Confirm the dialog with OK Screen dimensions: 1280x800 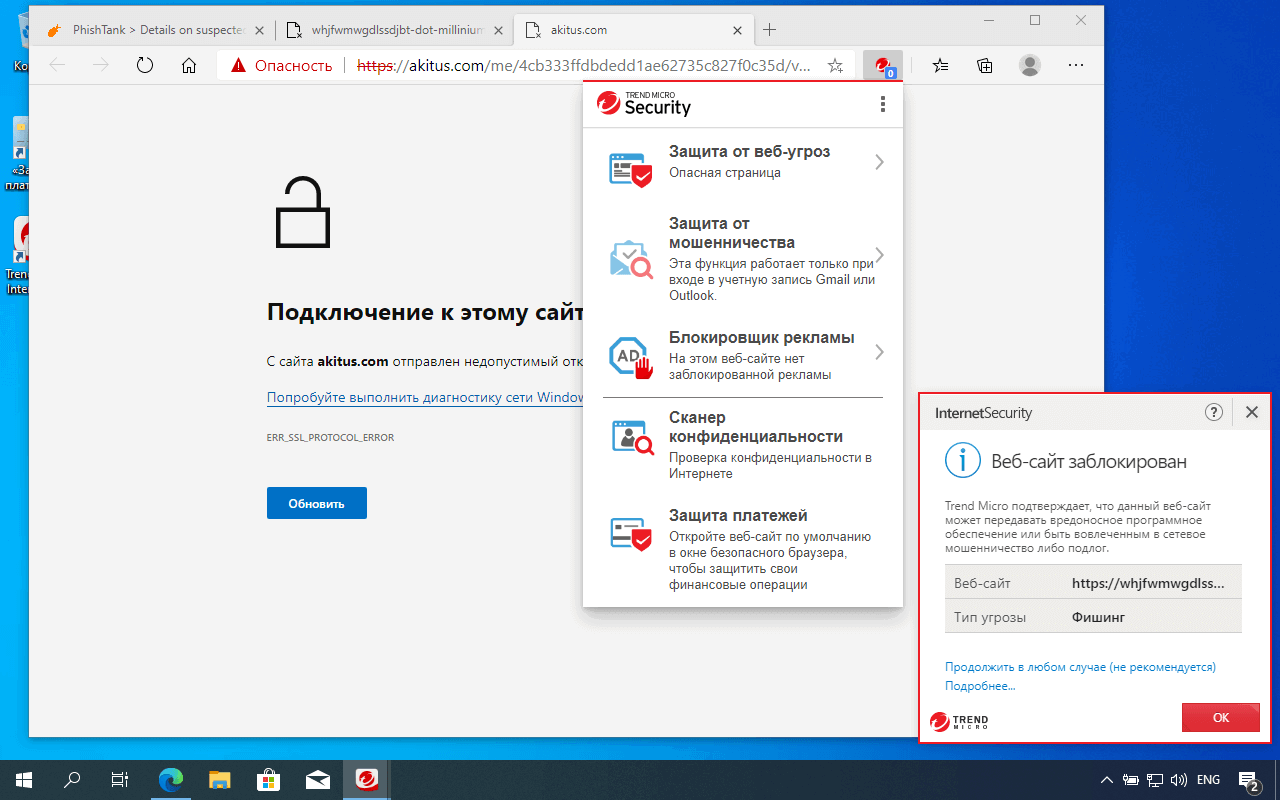click(x=1220, y=717)
